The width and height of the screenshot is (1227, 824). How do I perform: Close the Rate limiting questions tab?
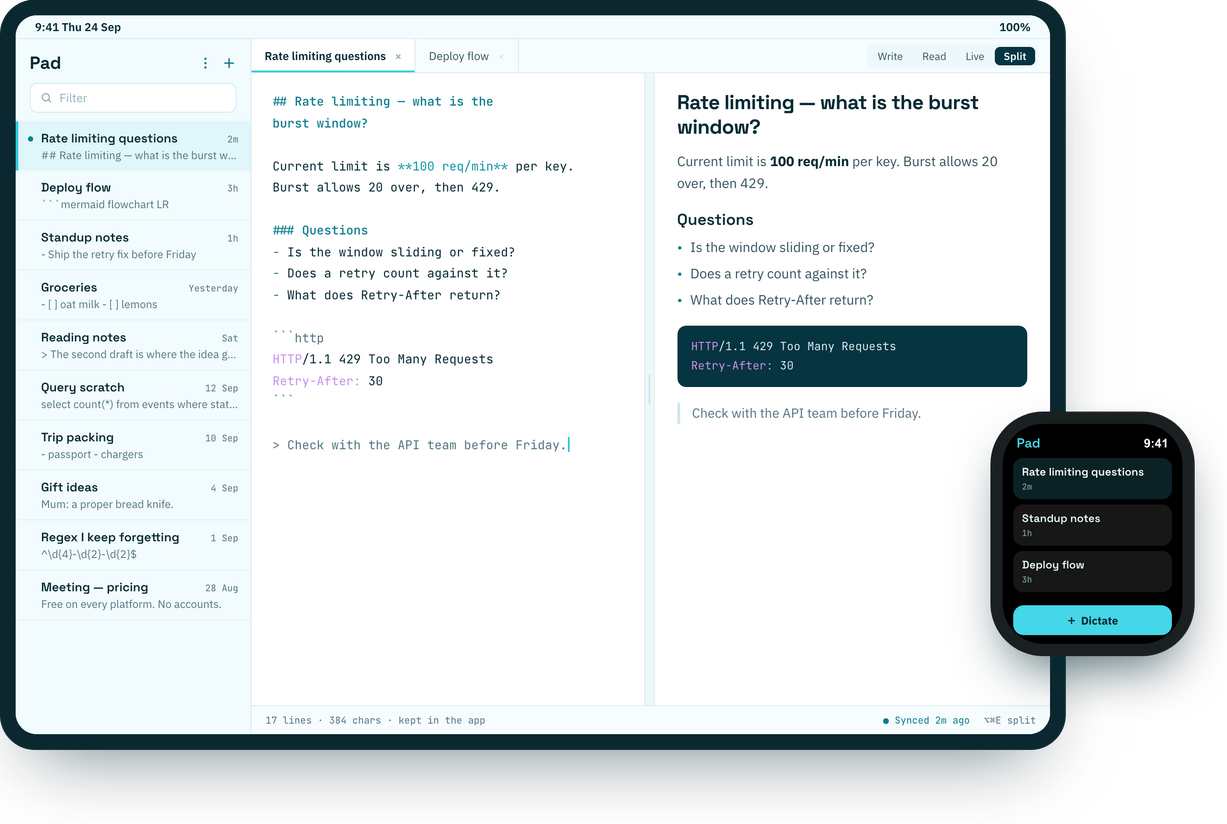point(398,57)
